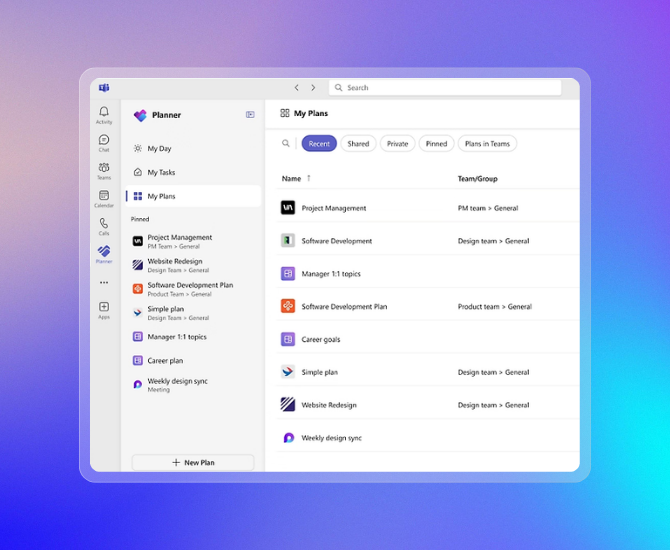Sort plans by Name column header
This screenshot has height=550, width=670.
[291, 179]
